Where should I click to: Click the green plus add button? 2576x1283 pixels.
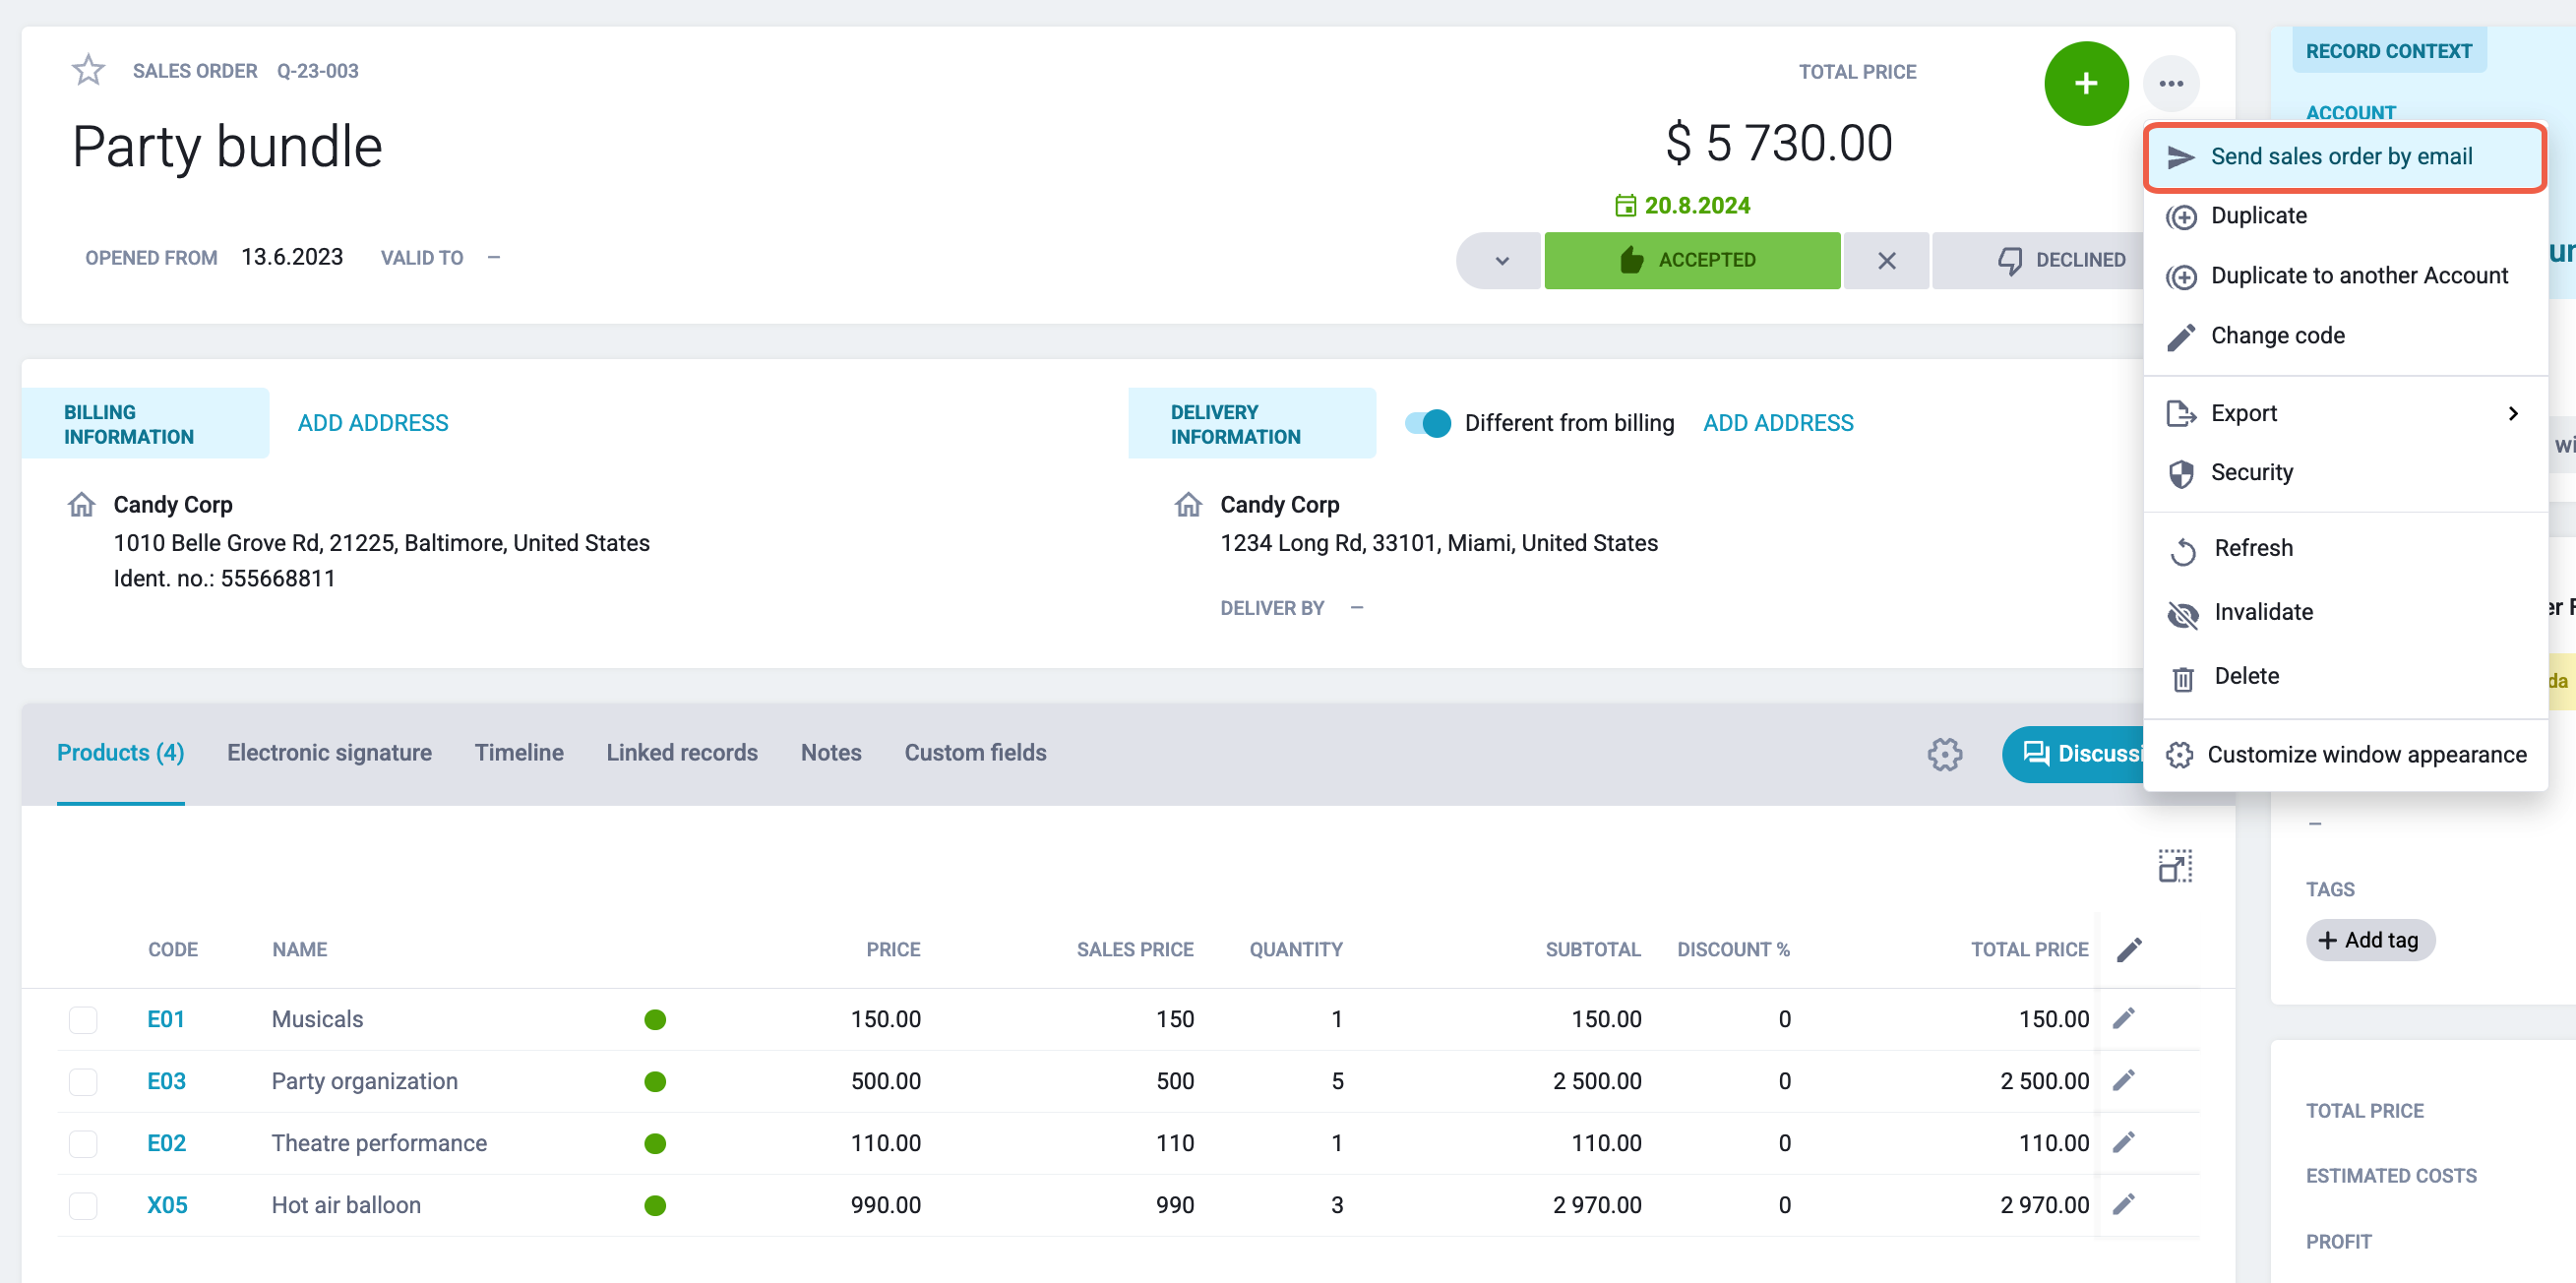[2085, 83]
